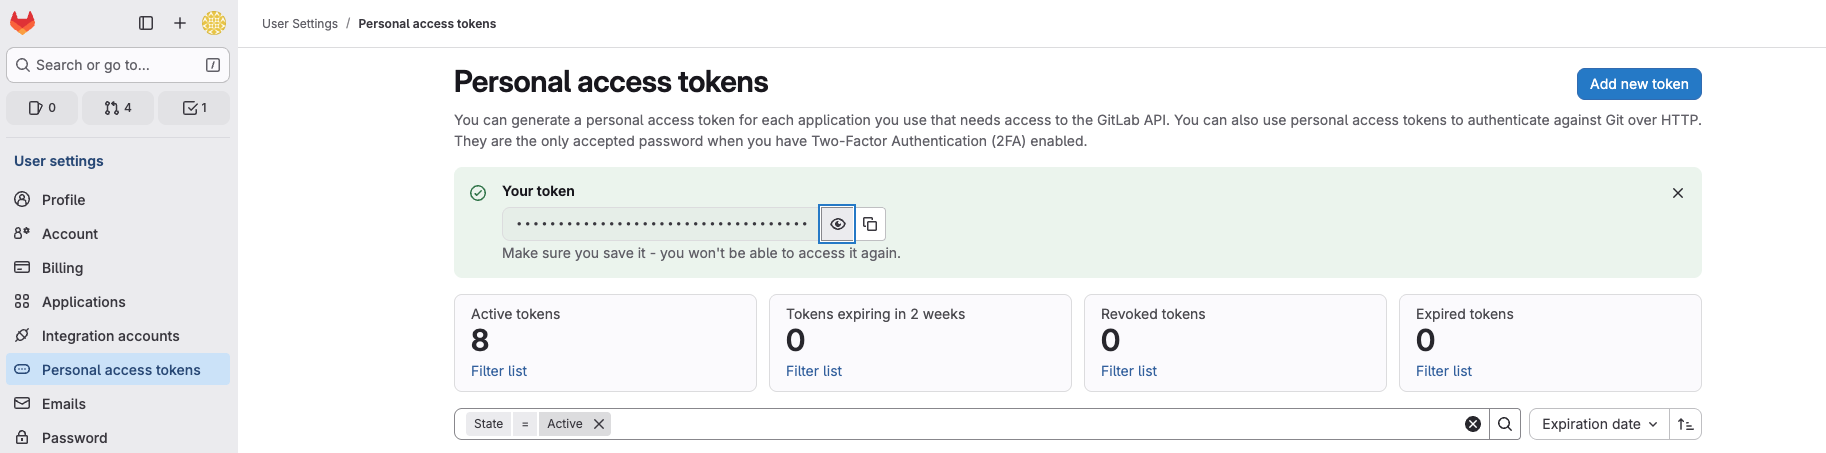The image size is (1826, 453).
Task: Open Password settings page
Action: (x=118, y=438)
